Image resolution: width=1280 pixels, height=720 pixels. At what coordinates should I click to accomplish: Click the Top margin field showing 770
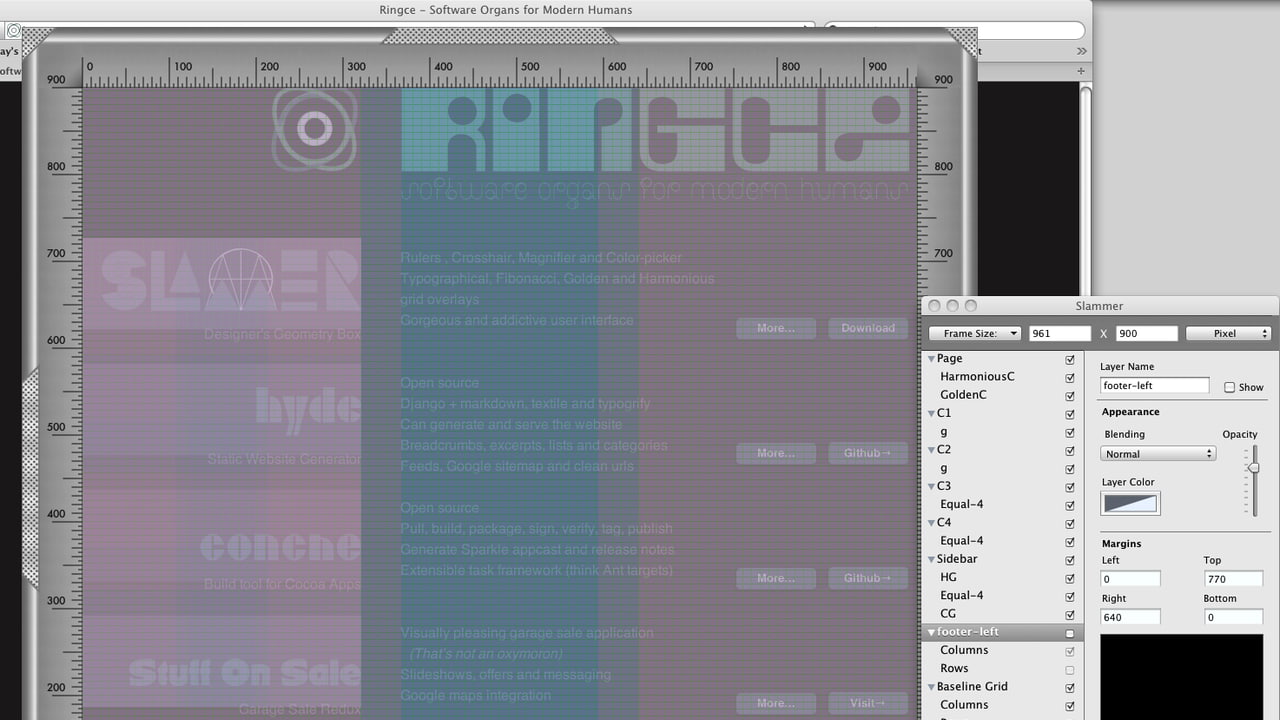(x=1233, y=579)
